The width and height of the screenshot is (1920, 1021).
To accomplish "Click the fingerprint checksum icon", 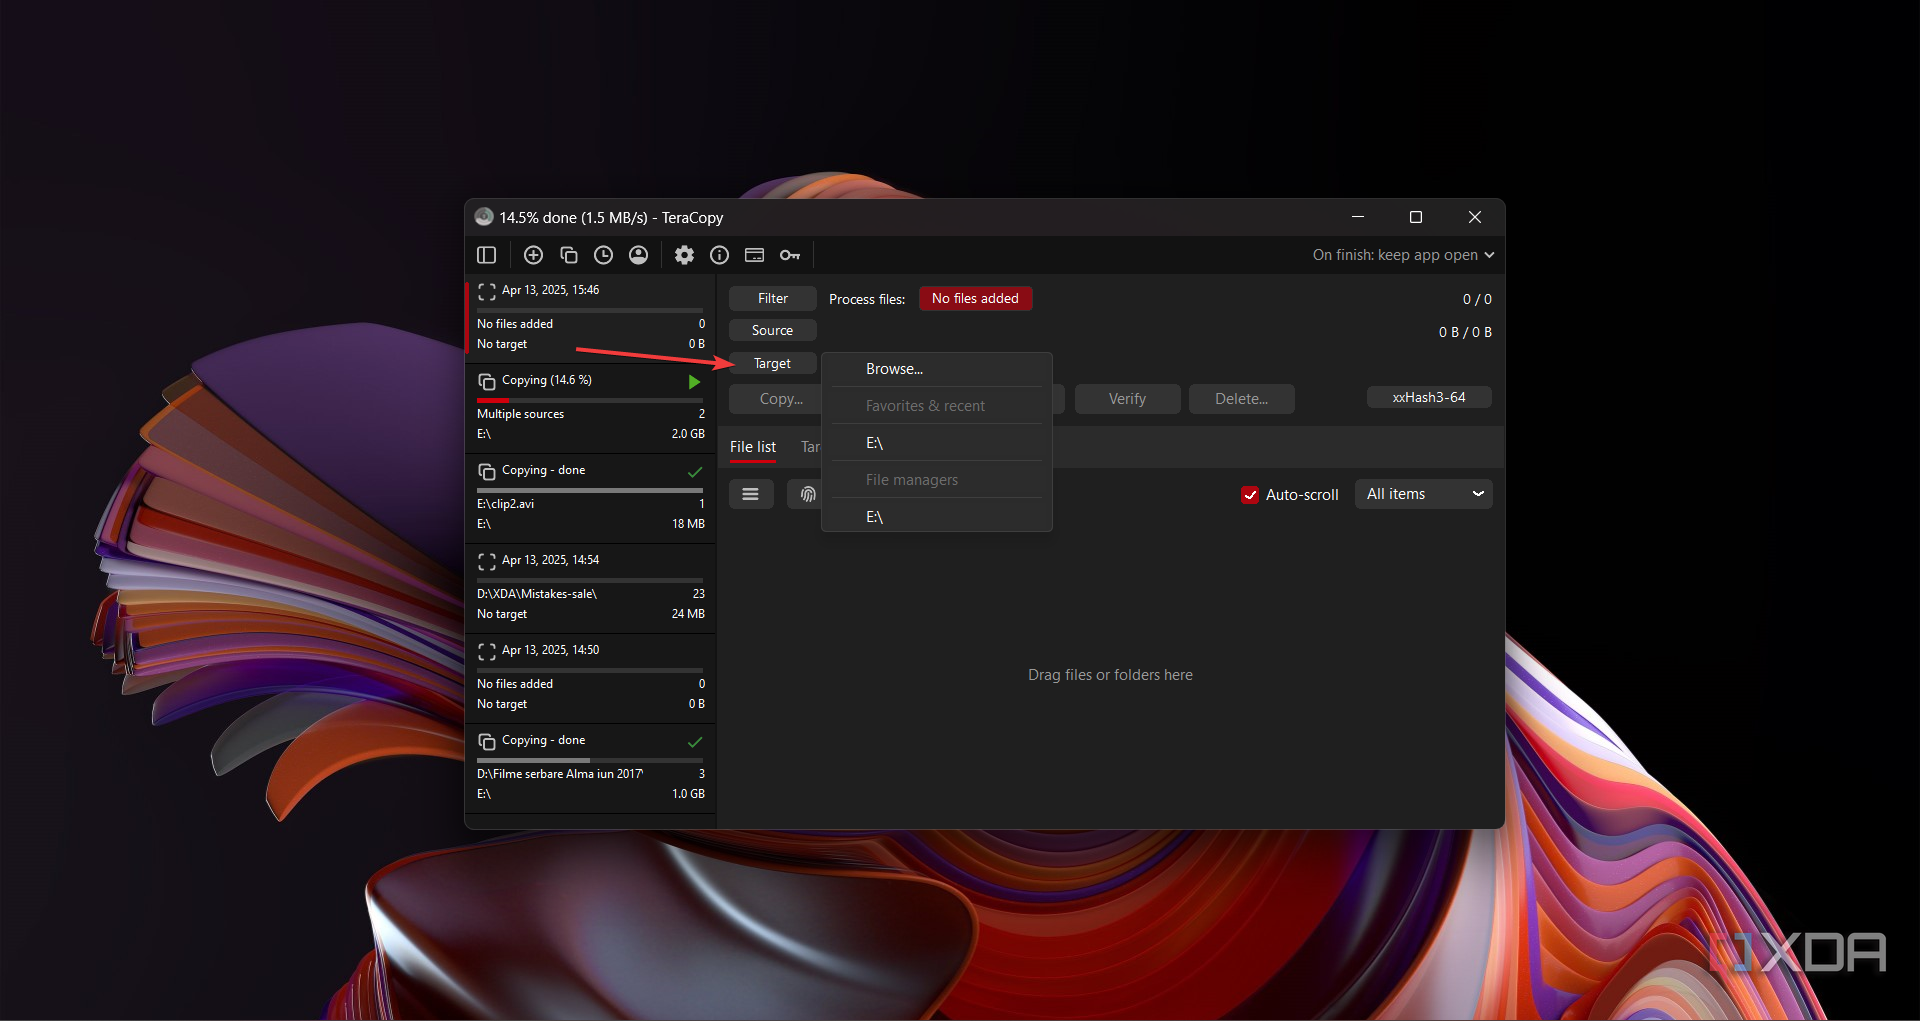I will [806, 494].
